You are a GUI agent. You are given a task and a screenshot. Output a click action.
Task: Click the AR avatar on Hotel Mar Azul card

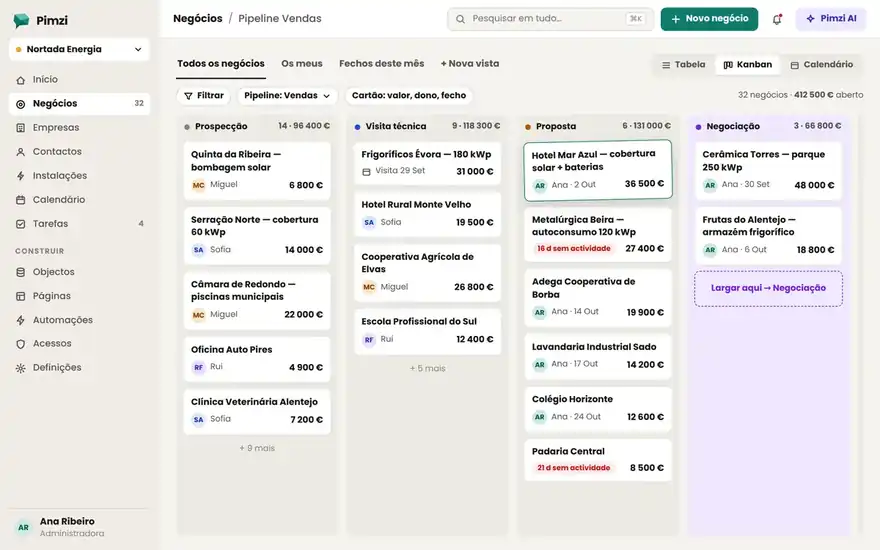pyautogui.click(x=540, y=185)
